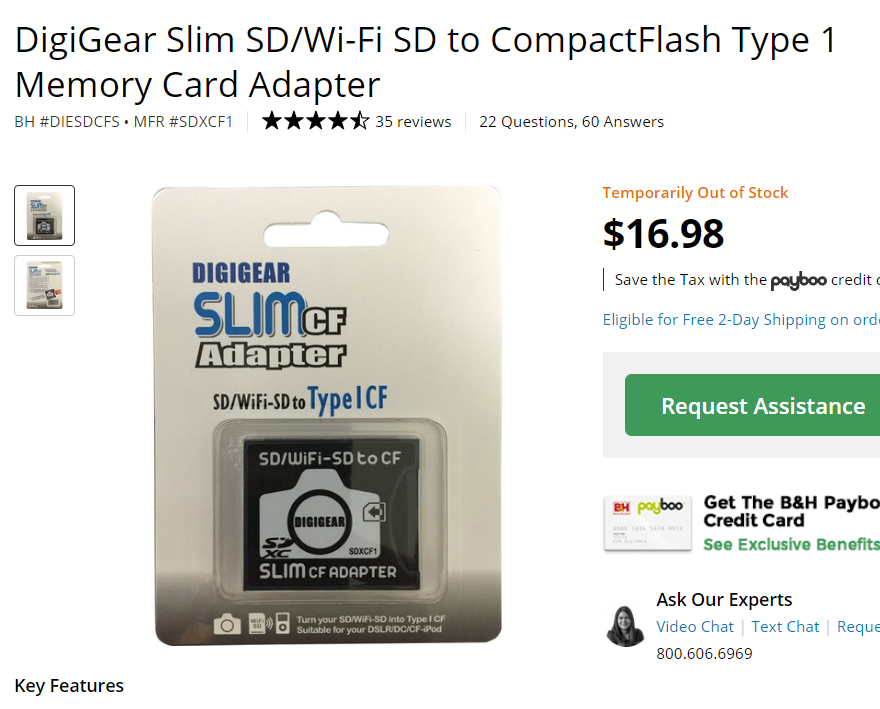The height and width of the screenshot is (709, 880).
Task: Click the expert representative avatar photo
Action: pyautogui.click(x=625, y=626)
